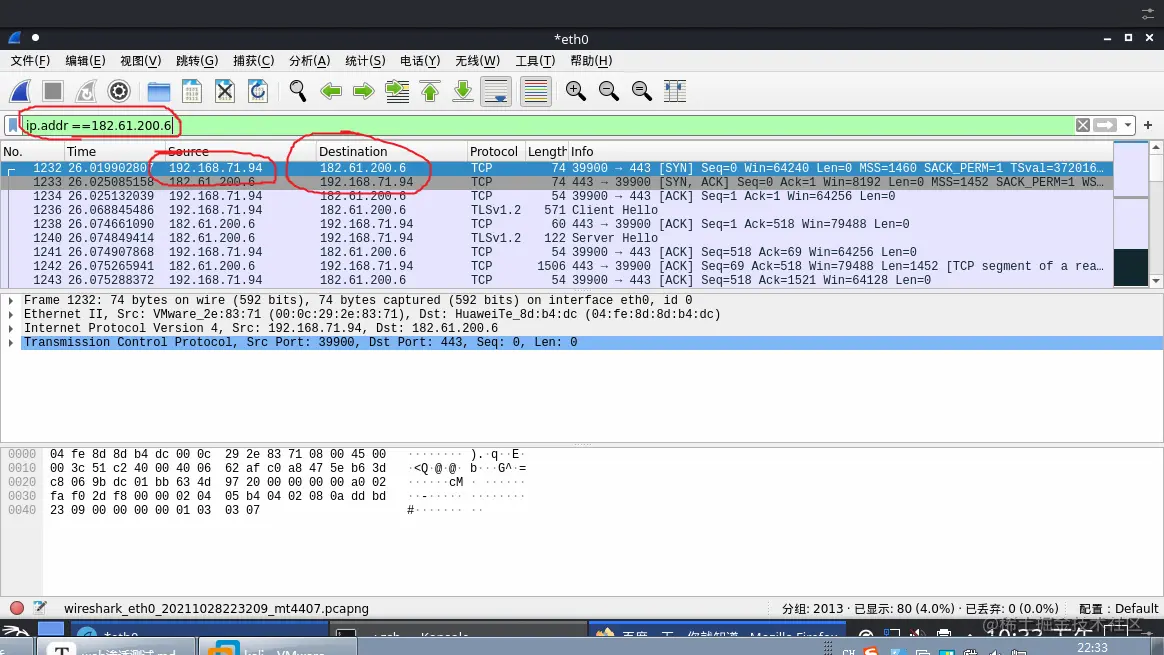The image size is (1164, 655).
Task: Zoom out packet text
Action: pos(609,91)
